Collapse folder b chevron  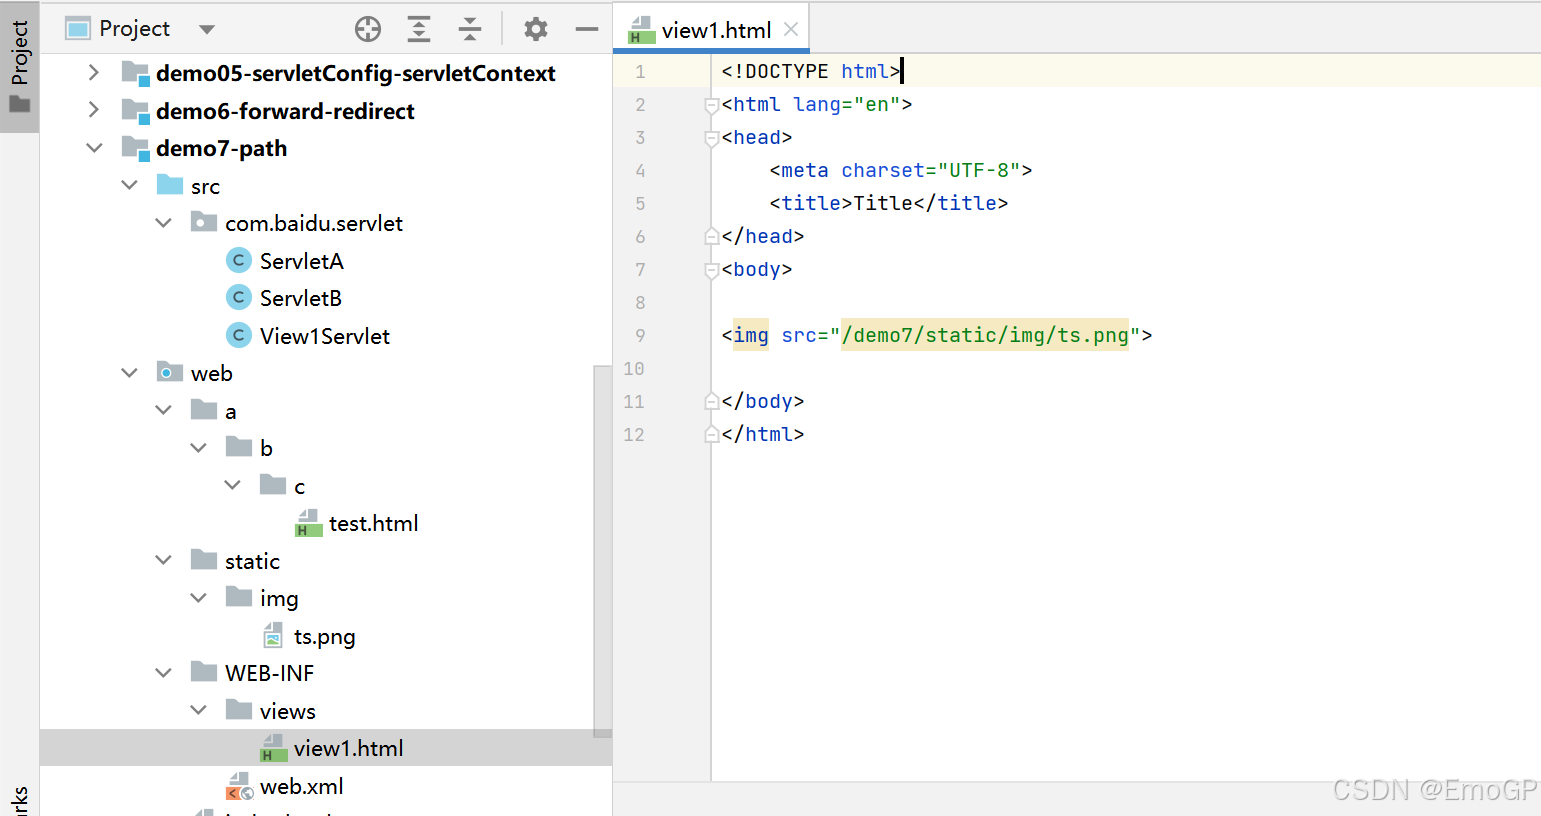(199, 448)
